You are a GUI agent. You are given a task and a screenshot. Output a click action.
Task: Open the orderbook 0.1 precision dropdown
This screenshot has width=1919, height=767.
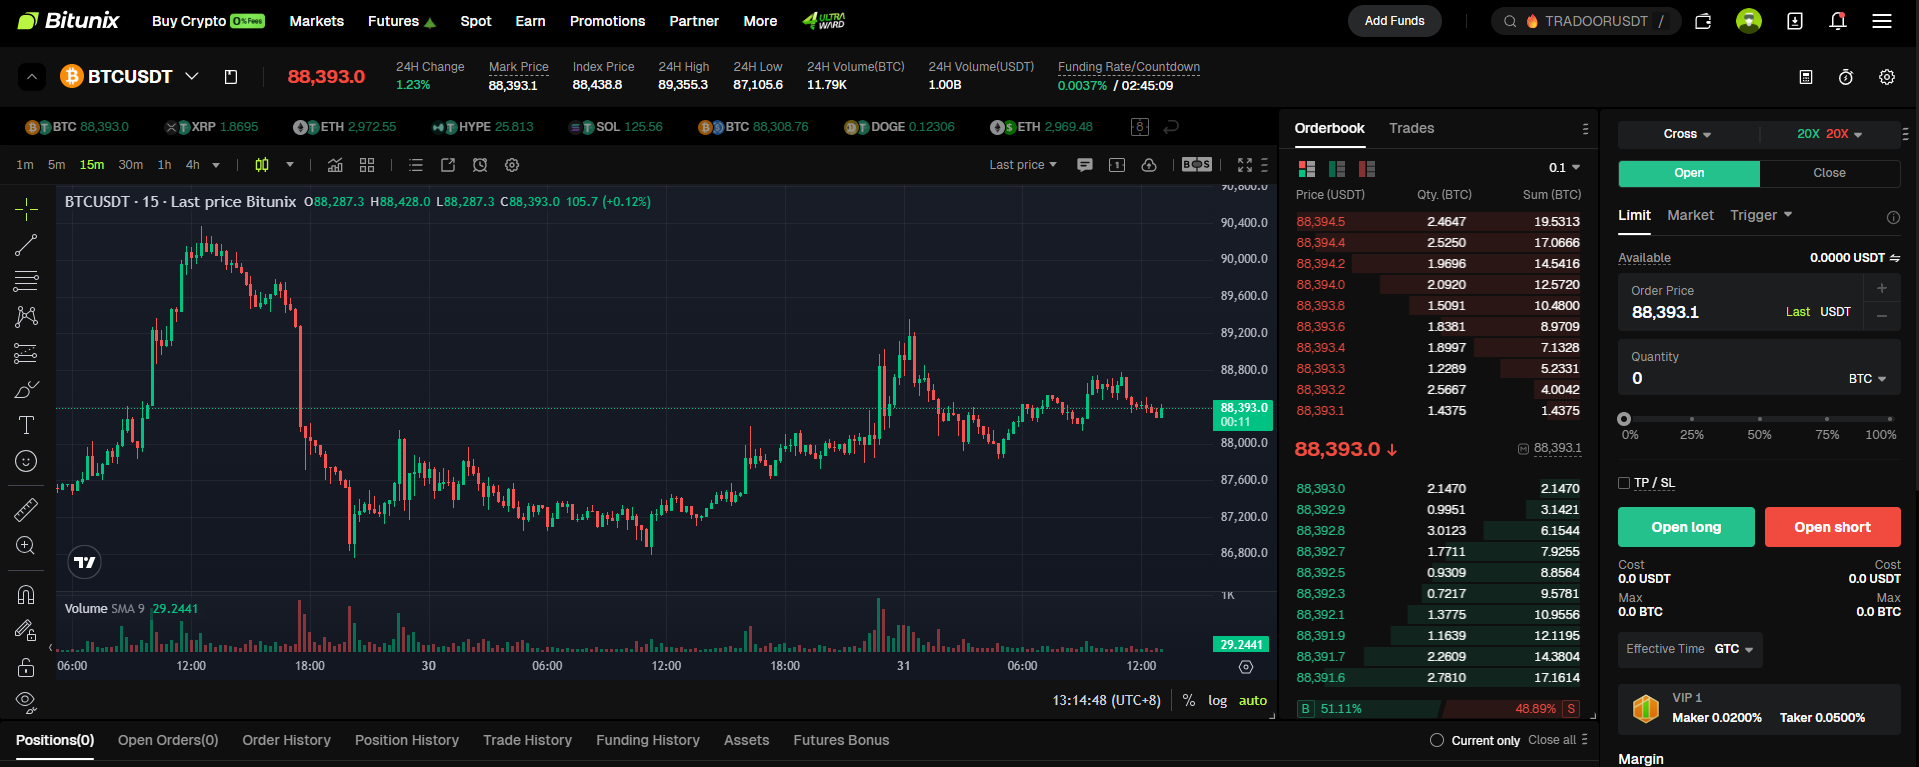(1565, 168)
